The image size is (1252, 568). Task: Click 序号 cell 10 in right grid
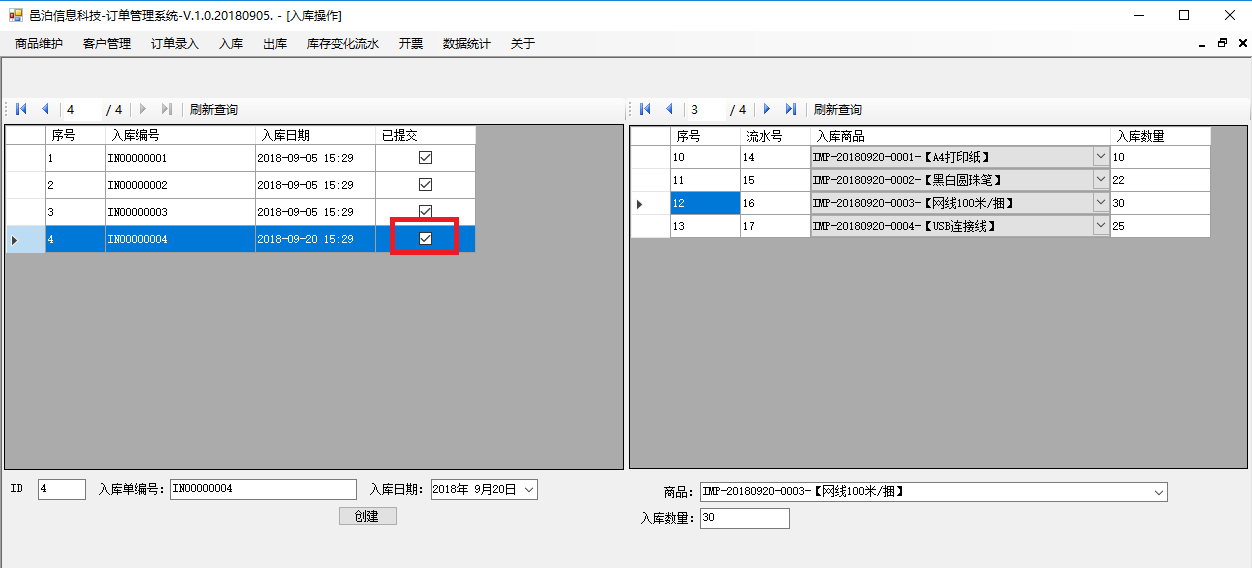coord(705,157)
